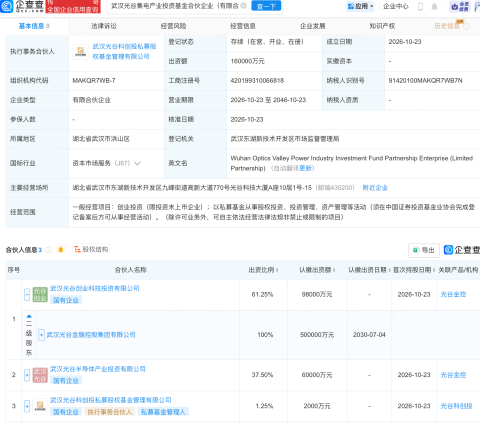Open 企业中心 link in header
Viewport: 480px width, 426px height.
pos(396,6)
